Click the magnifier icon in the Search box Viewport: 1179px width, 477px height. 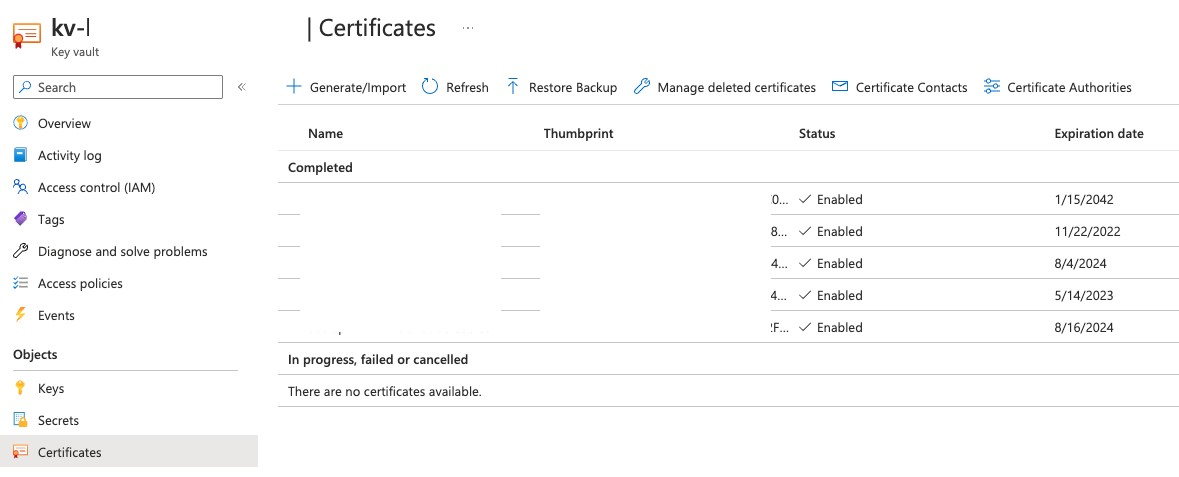click(26, 87)
